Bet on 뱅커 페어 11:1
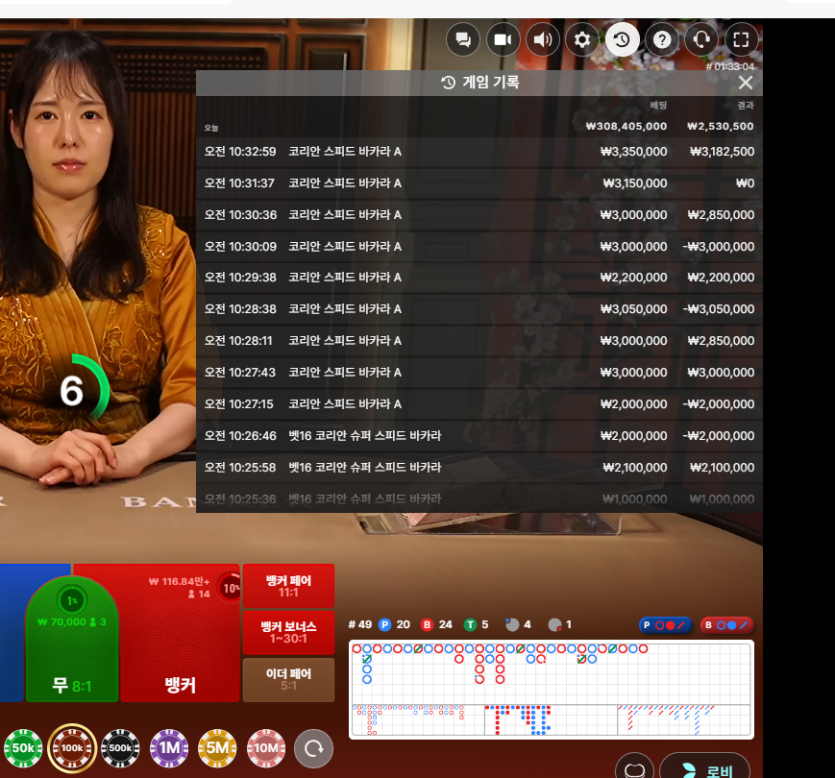The width and height of the screenshot is (835, 778). tap(289, 586)
